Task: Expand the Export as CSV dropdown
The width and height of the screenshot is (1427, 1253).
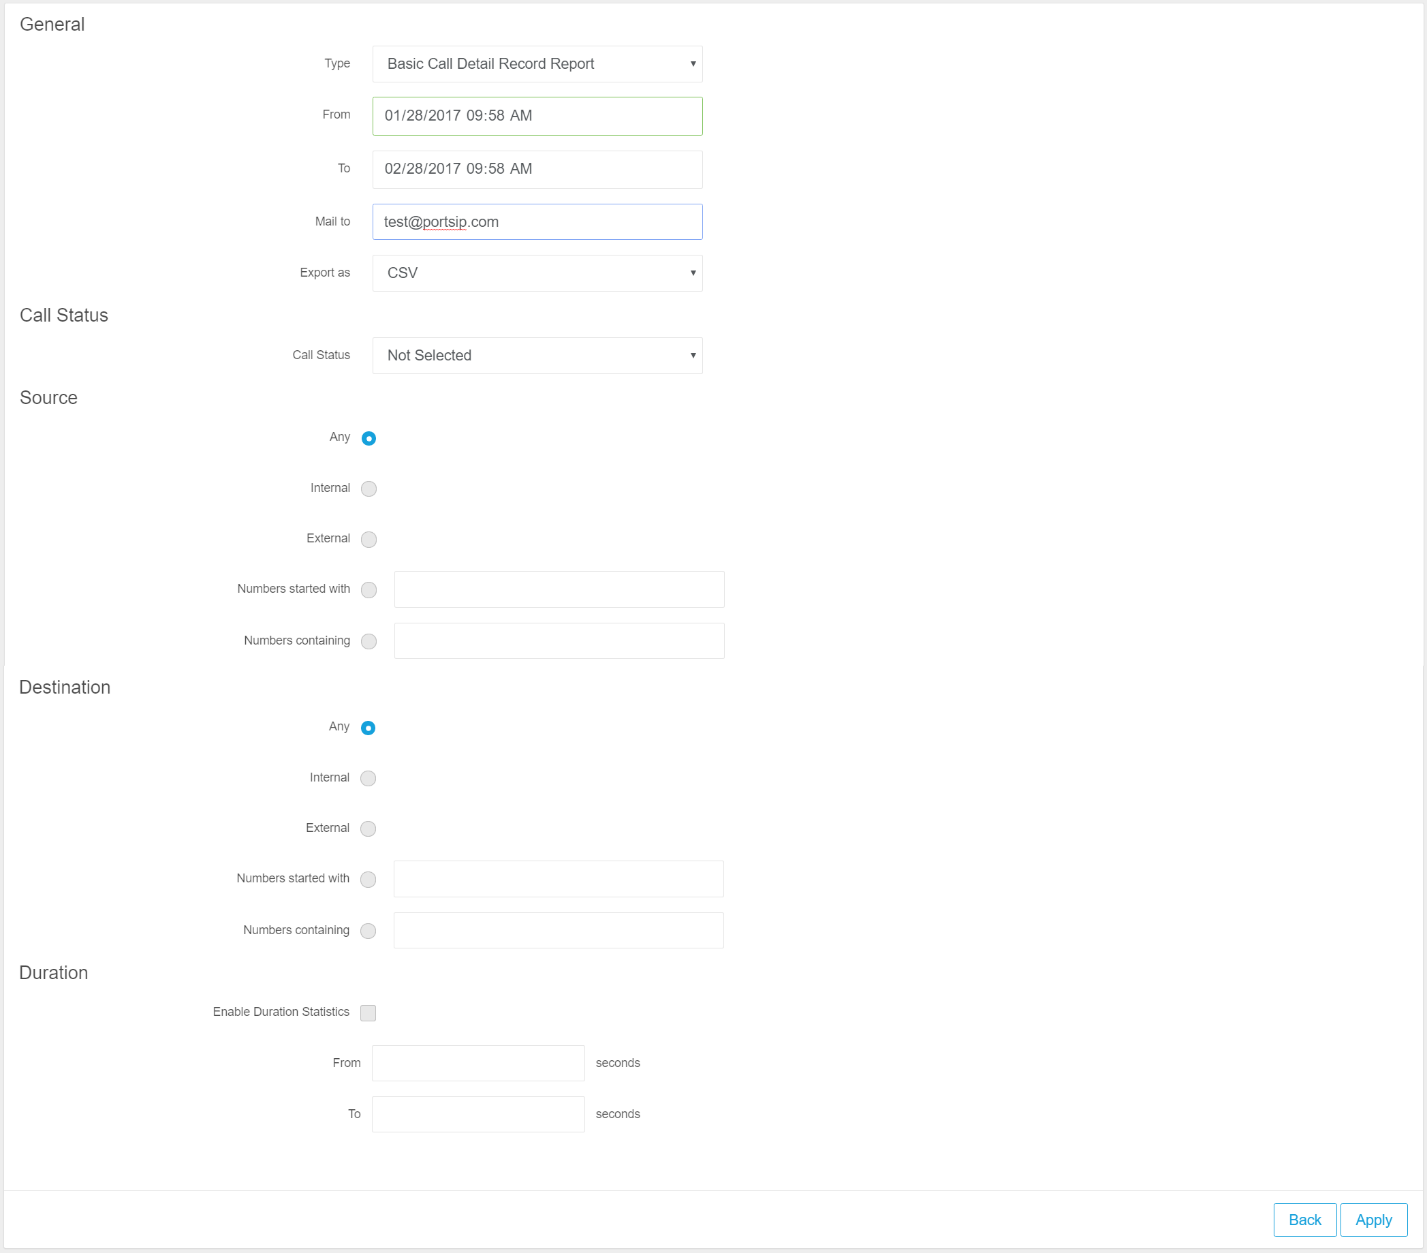Action: click(x=537, y=273)
